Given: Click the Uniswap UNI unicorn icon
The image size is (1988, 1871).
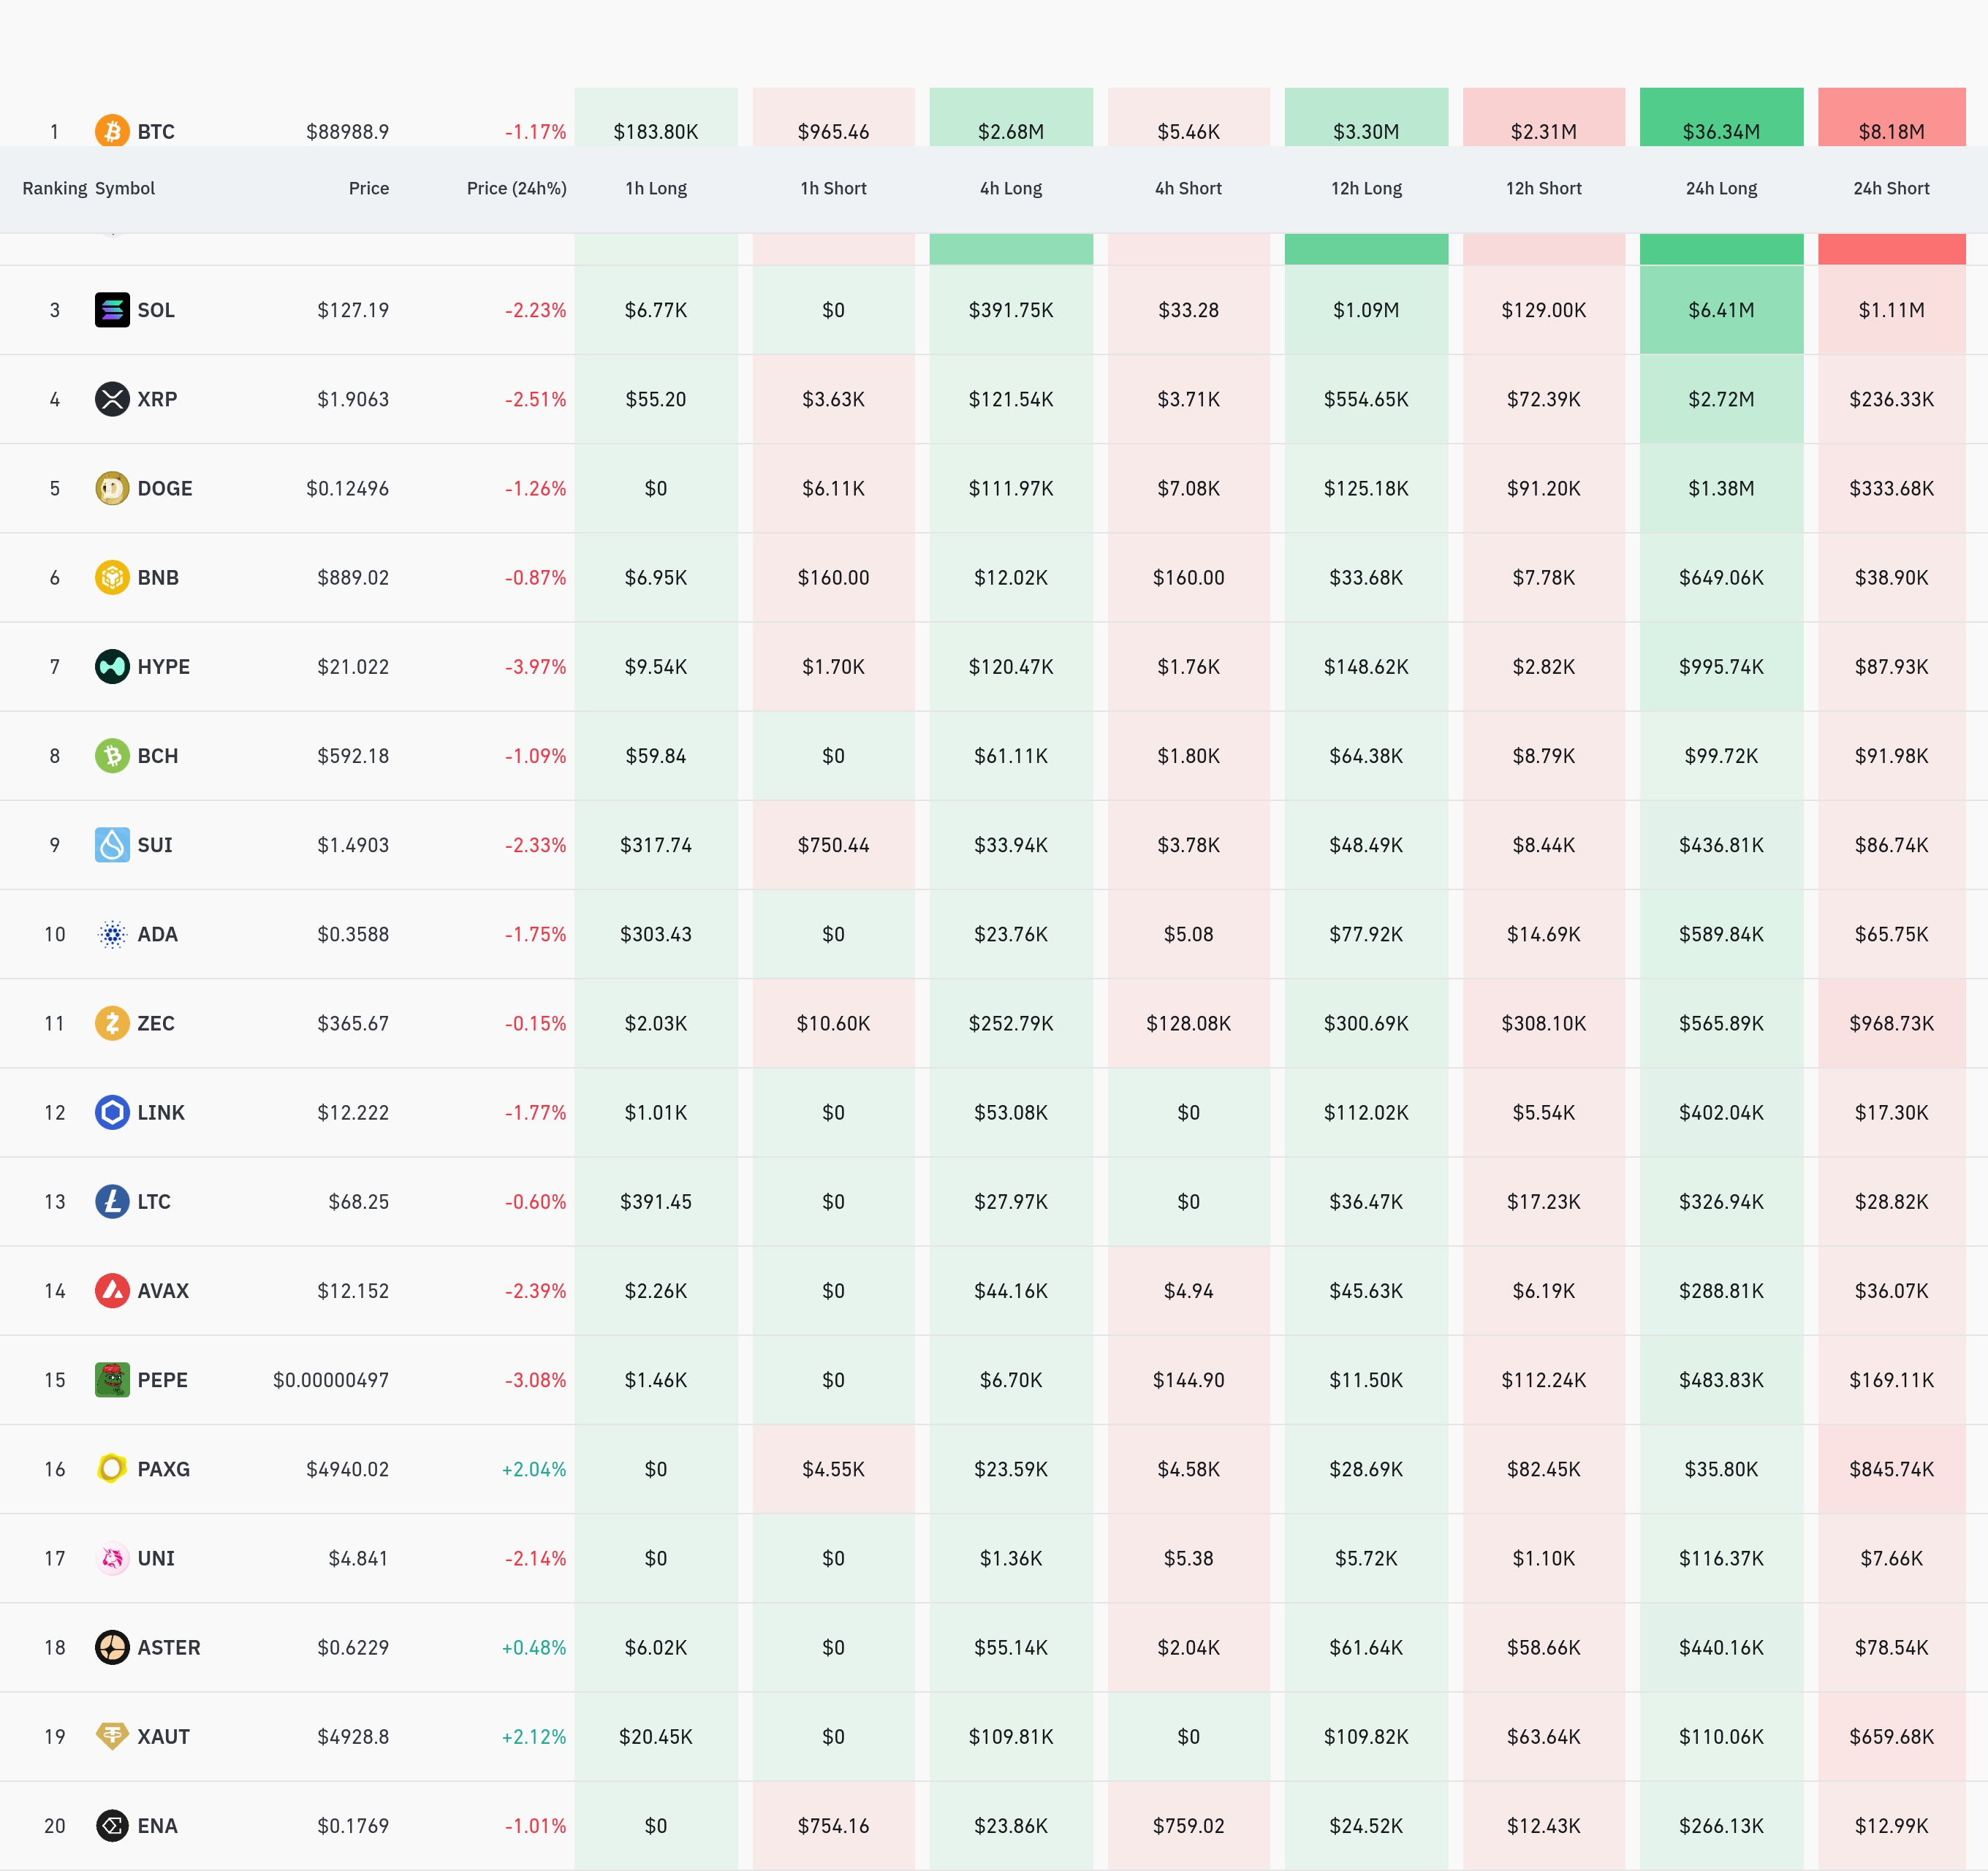Looking at the screenshot, I should pos(112,1558).
